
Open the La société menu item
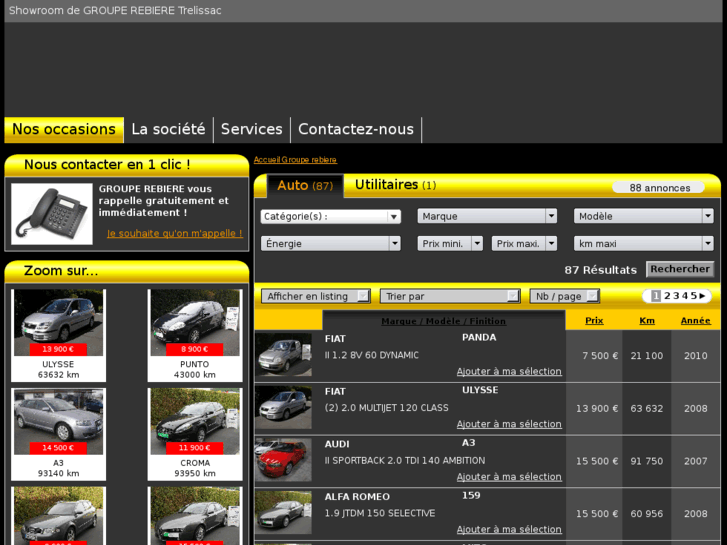pyautogui.click(x=168, y=129)
